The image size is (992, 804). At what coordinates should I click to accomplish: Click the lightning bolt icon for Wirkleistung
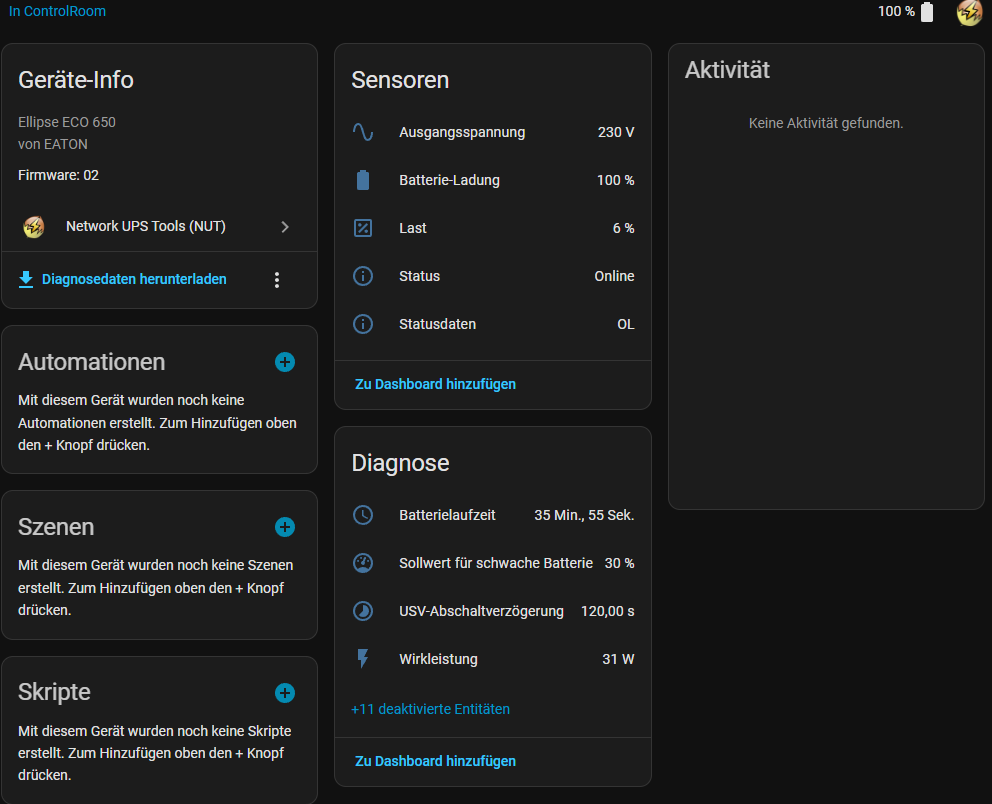tap(363, 659)
